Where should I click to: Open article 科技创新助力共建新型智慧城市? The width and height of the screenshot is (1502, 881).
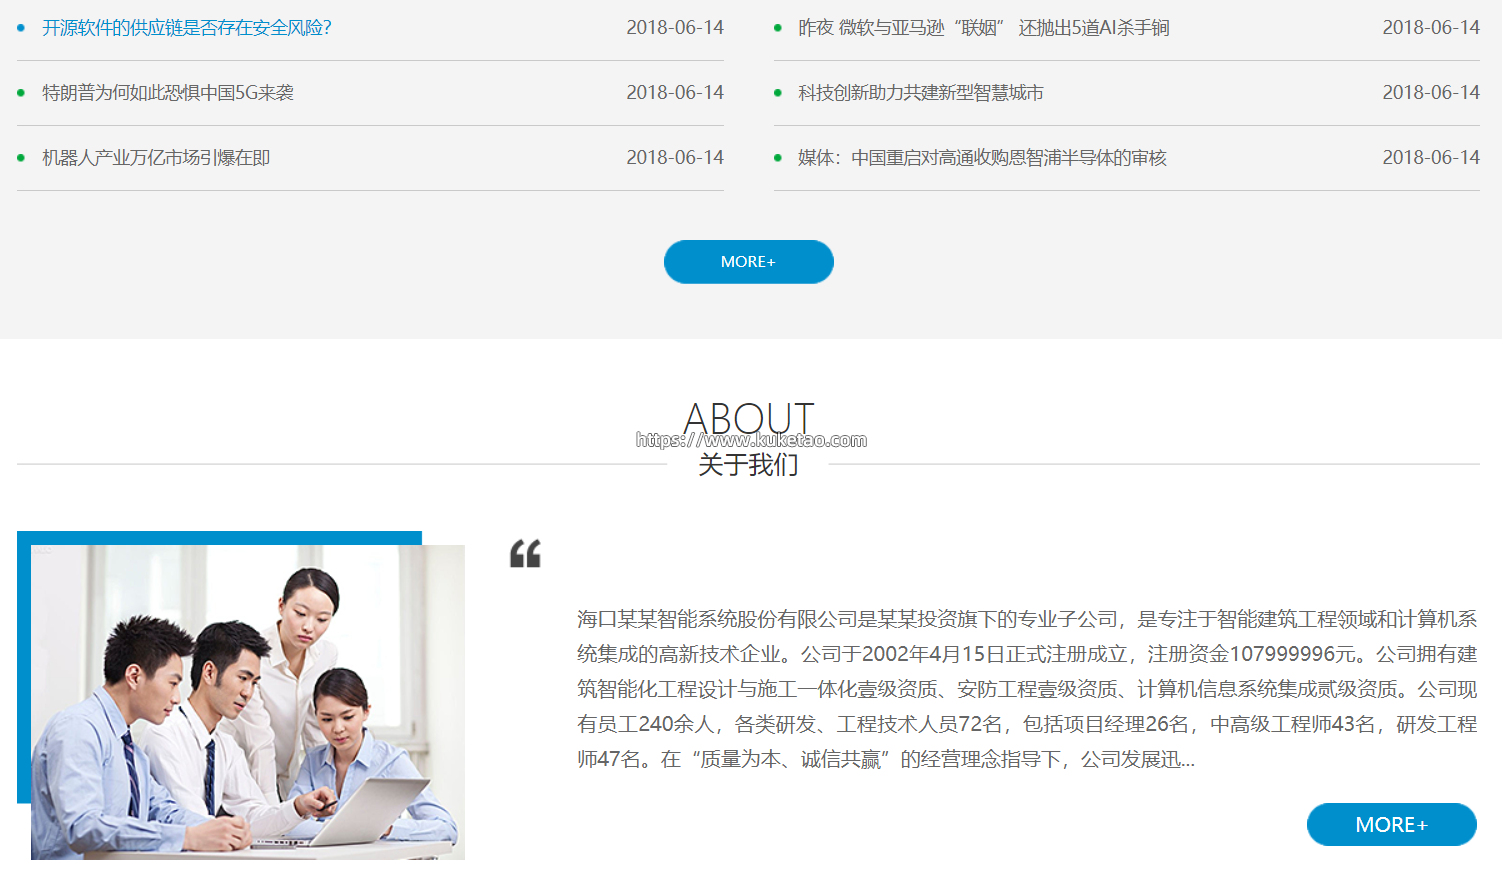[921, 93]
